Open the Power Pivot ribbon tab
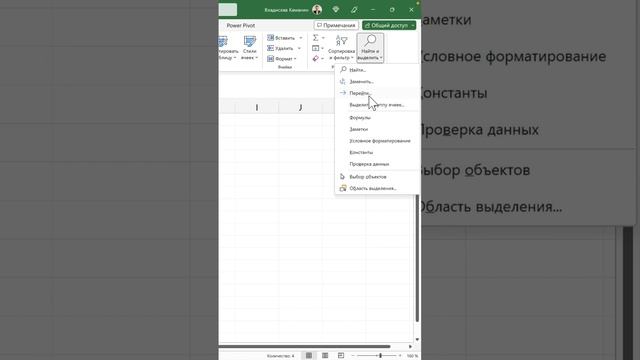640x360 pixels. coord(241,25)
